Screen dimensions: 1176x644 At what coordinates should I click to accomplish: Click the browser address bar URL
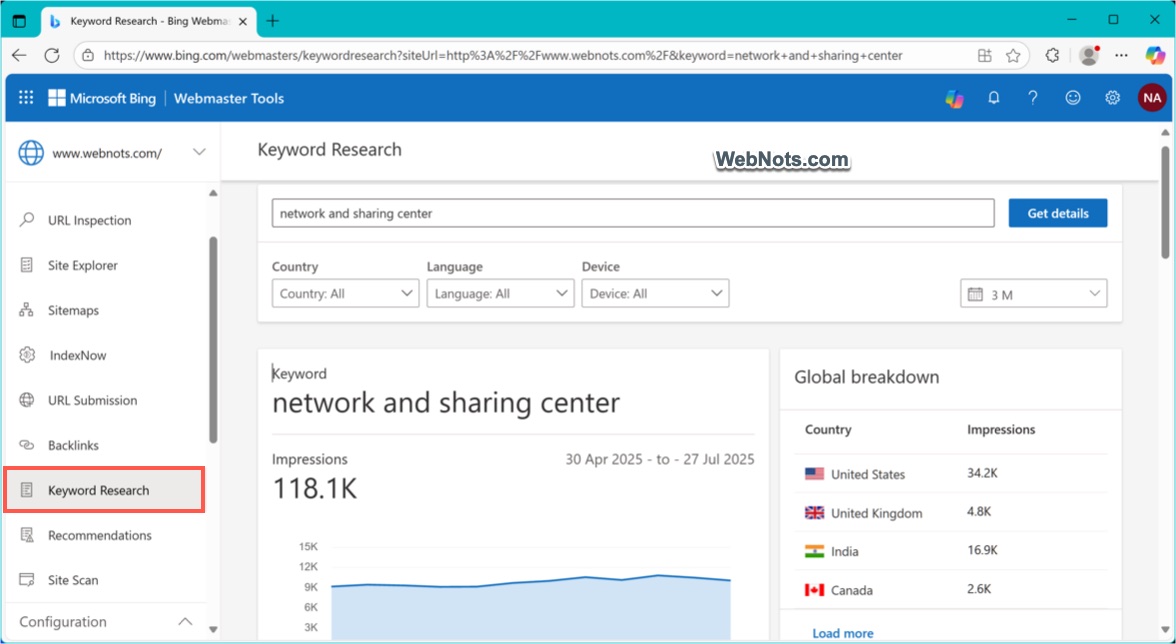pyautogui.click(x=503, y=55)
